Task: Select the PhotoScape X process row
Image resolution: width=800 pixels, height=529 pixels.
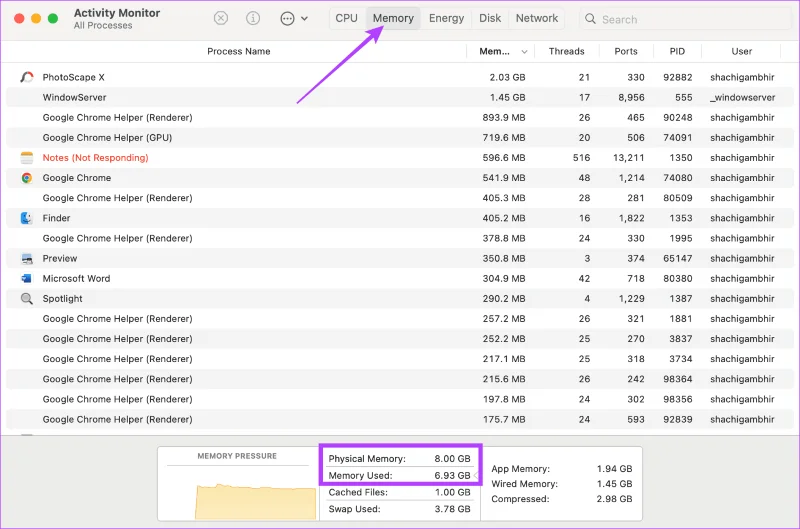Action: [x=400, y=77]
